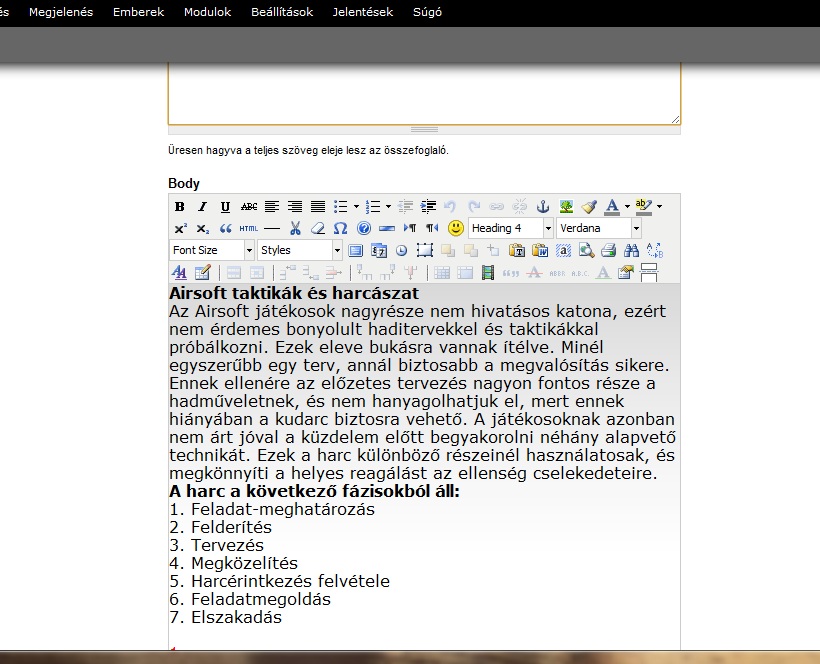Open the Súgó help menu
The width and height of the screenshot is (820, 664).
[x=427, y=12]
